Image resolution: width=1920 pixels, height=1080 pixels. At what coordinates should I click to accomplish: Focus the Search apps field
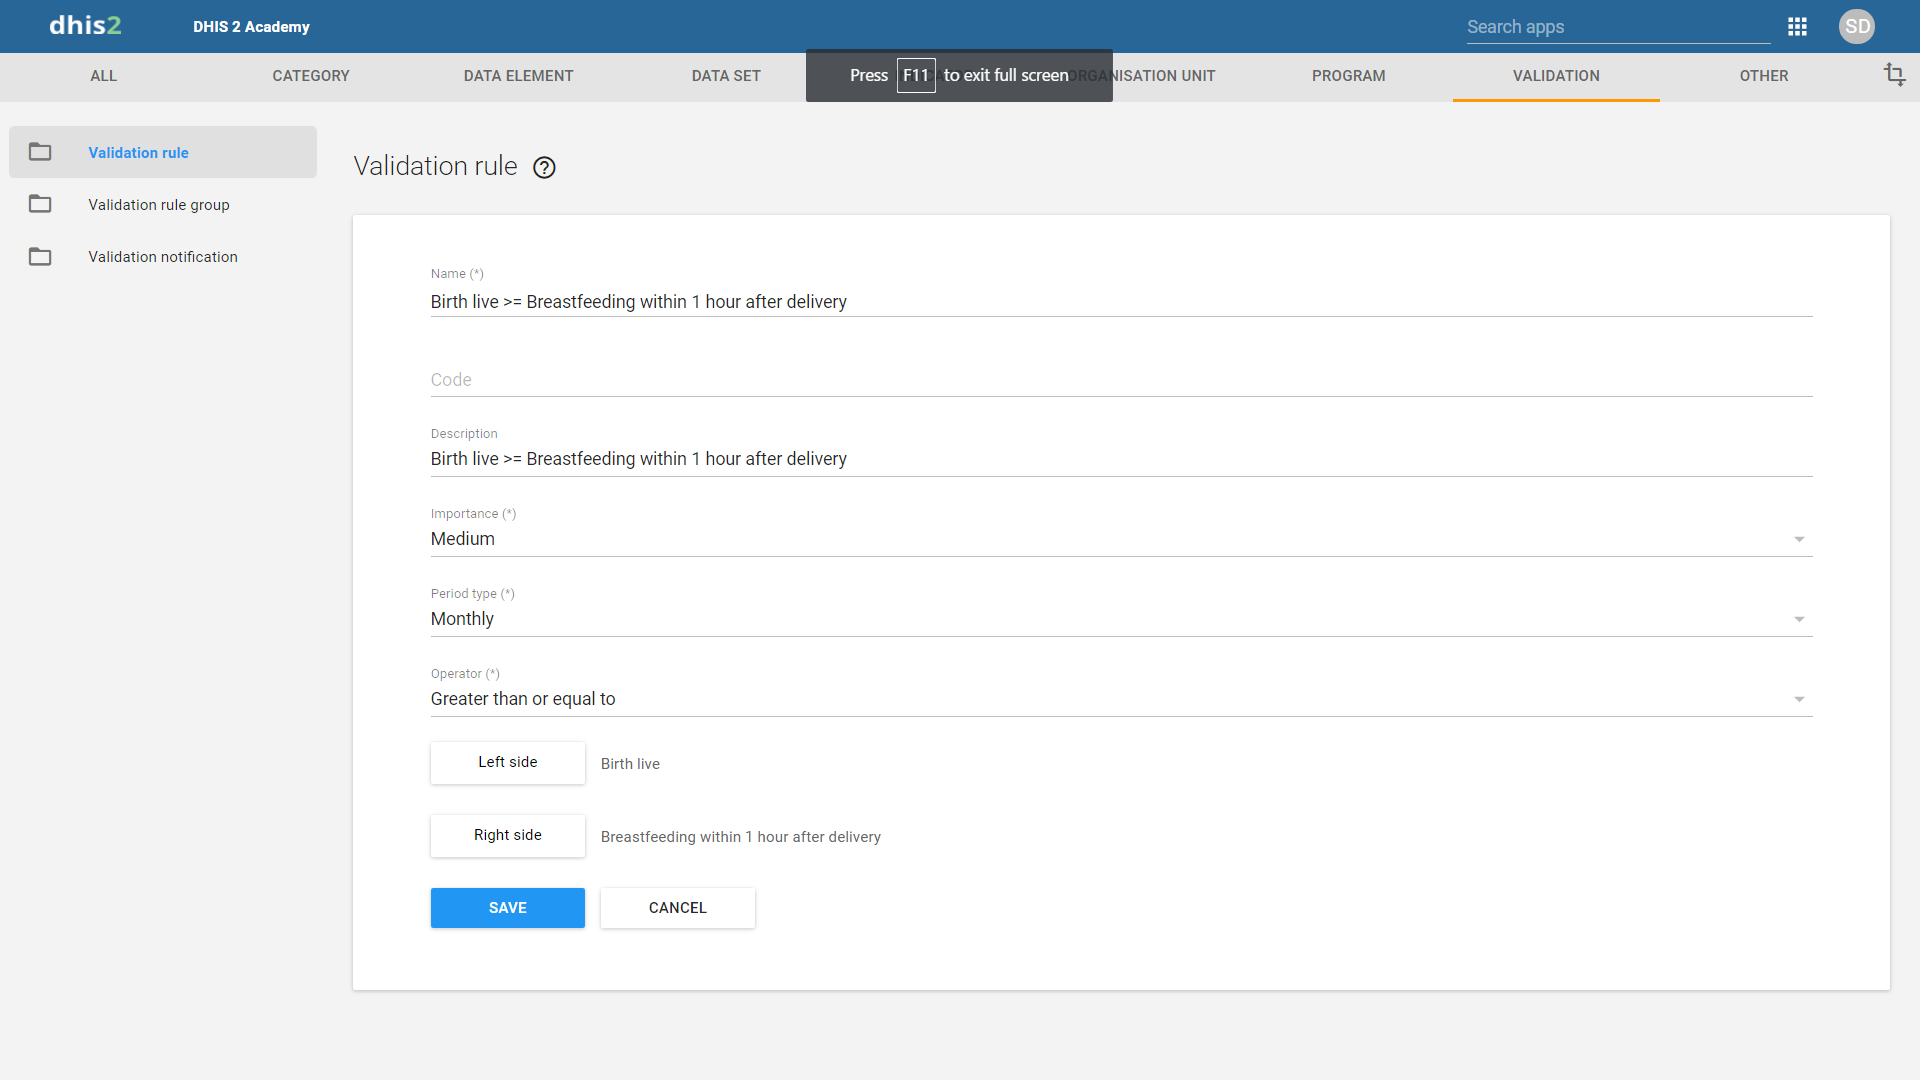pyautogui.click(x=1616, y=27)
